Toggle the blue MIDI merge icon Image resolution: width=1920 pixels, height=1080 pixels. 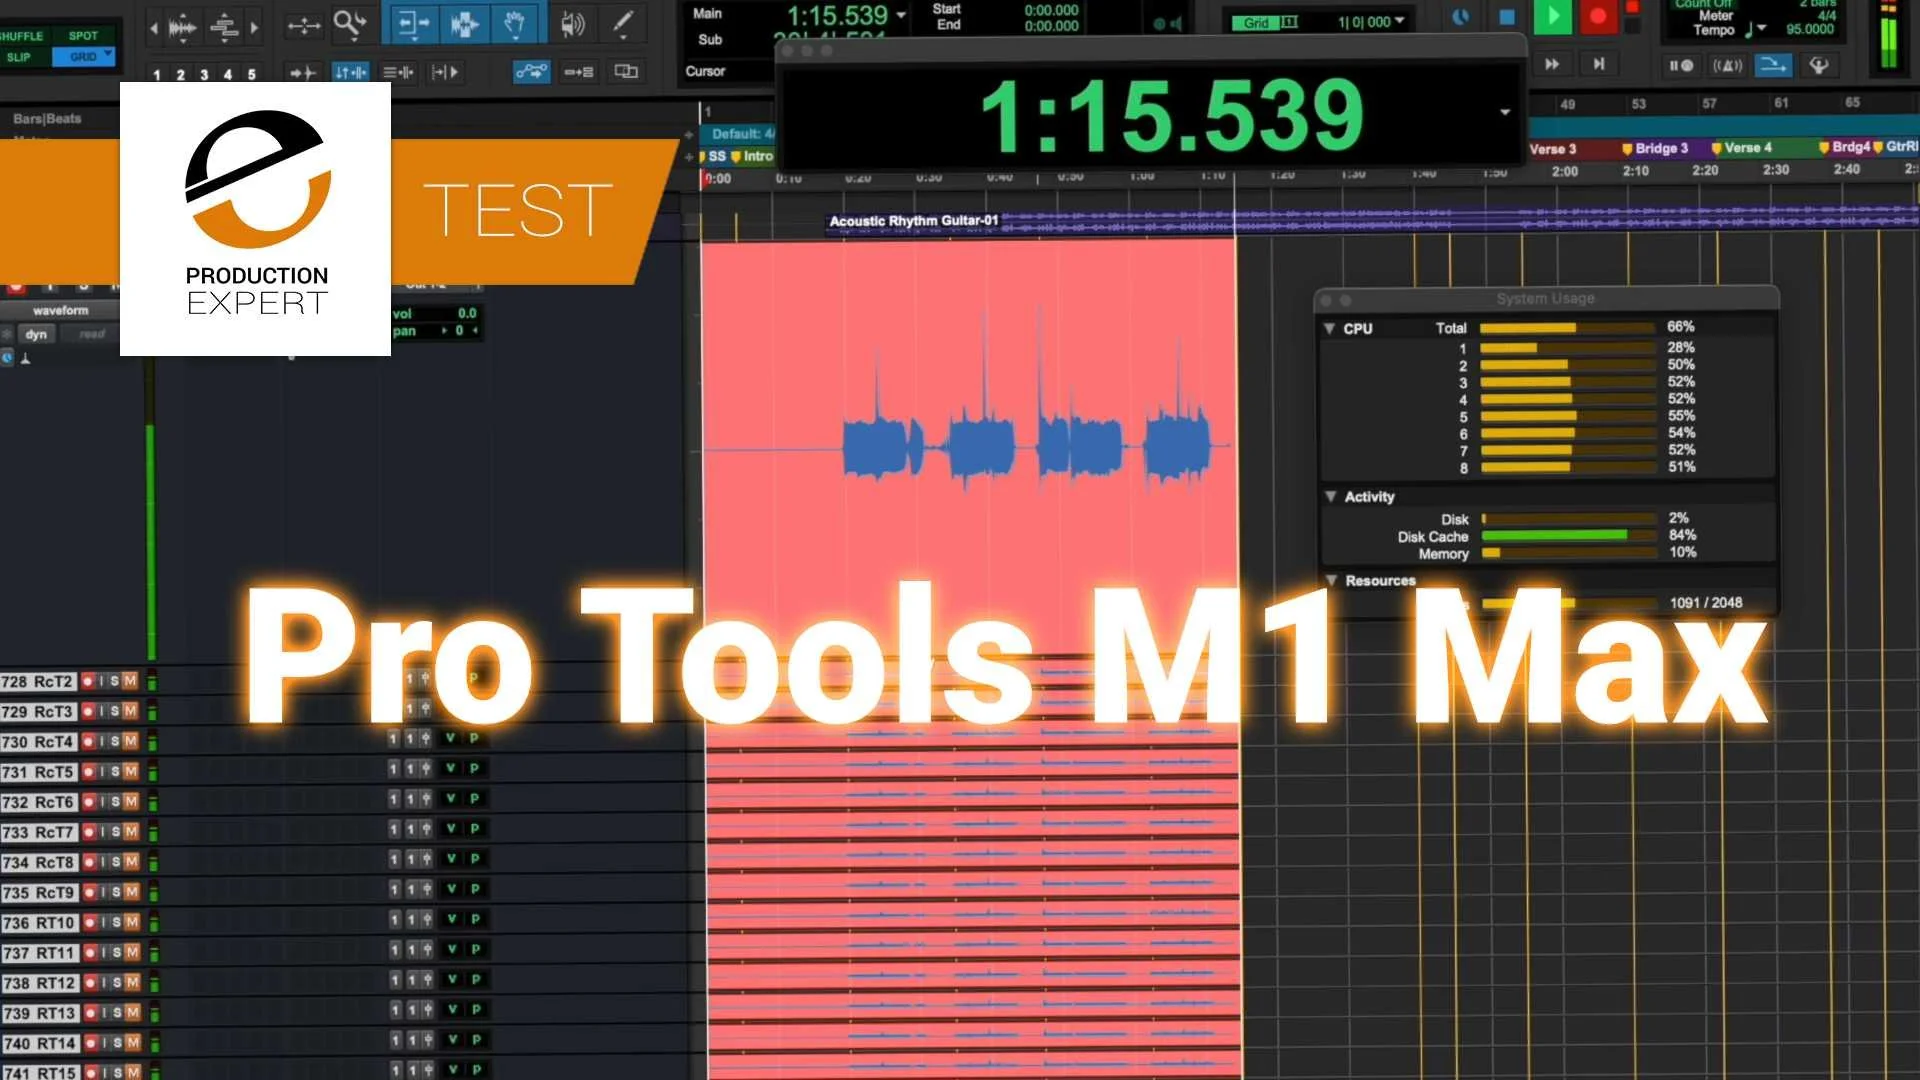(1774, 66)
